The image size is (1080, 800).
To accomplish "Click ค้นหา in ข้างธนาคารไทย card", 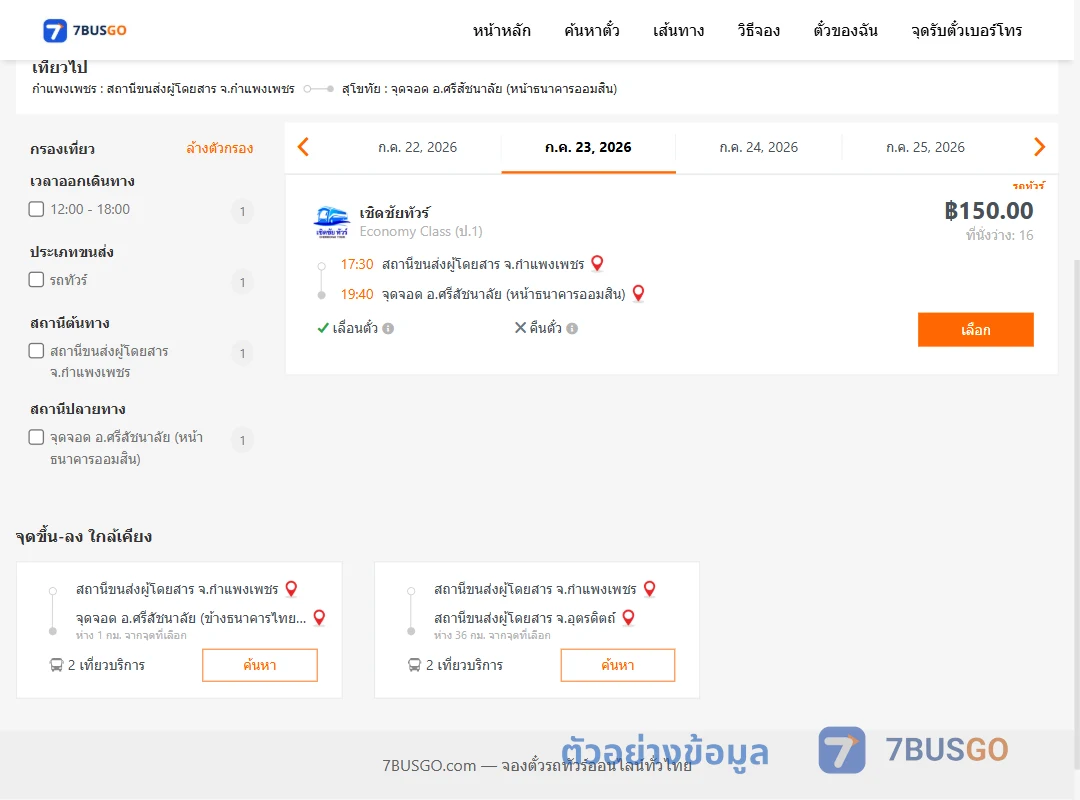I will (x=260, y=665).
